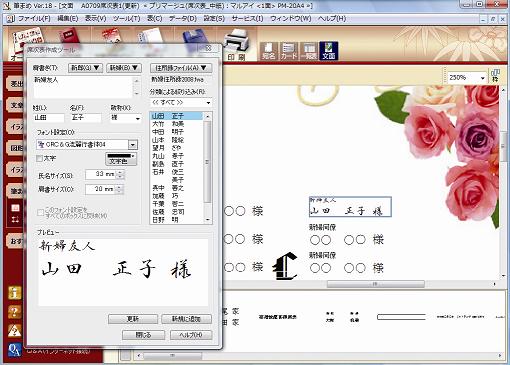This screenshot has height=365, width=510.
Task: Open the ツール(T) menu
Action: pos(126,19)
